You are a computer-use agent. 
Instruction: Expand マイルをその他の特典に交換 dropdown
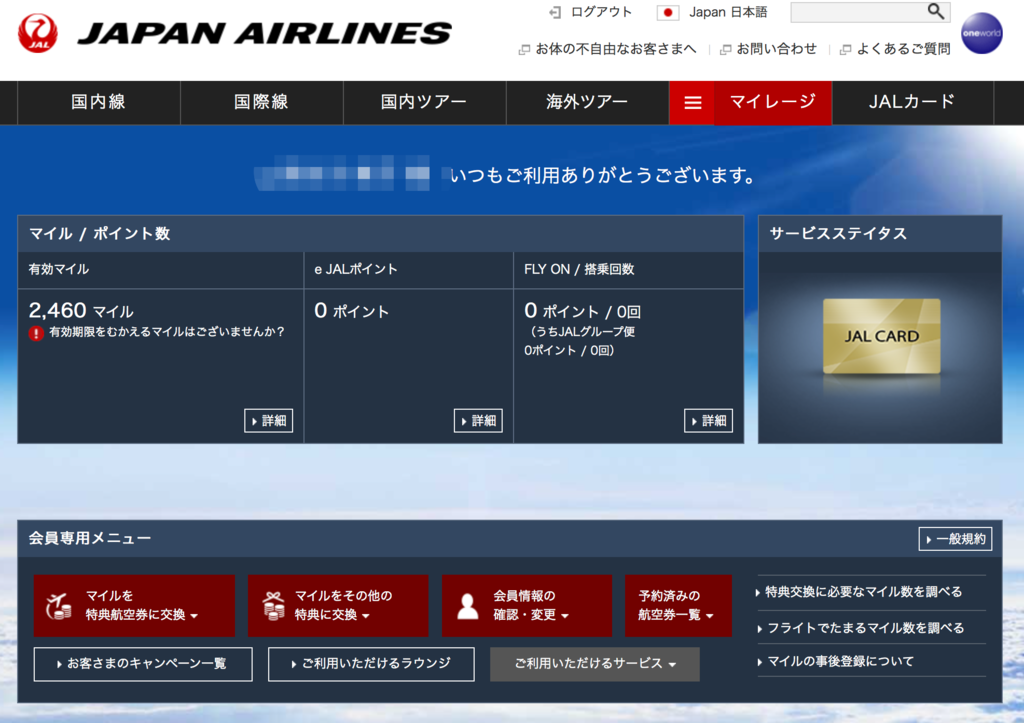click(x=338, y=605)
